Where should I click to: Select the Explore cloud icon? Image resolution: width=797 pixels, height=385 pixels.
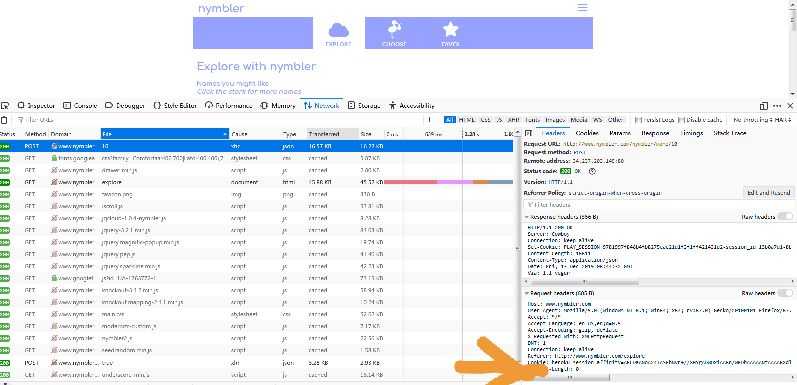click(x=339, y=30)
